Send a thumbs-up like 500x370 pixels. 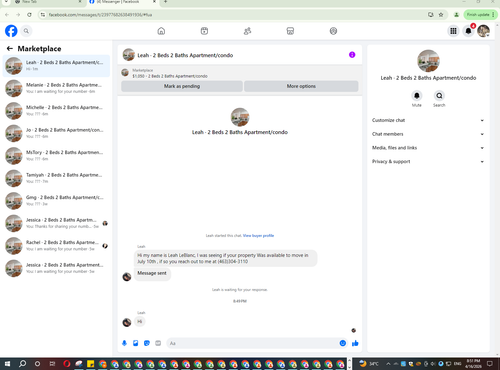point(355,343)
